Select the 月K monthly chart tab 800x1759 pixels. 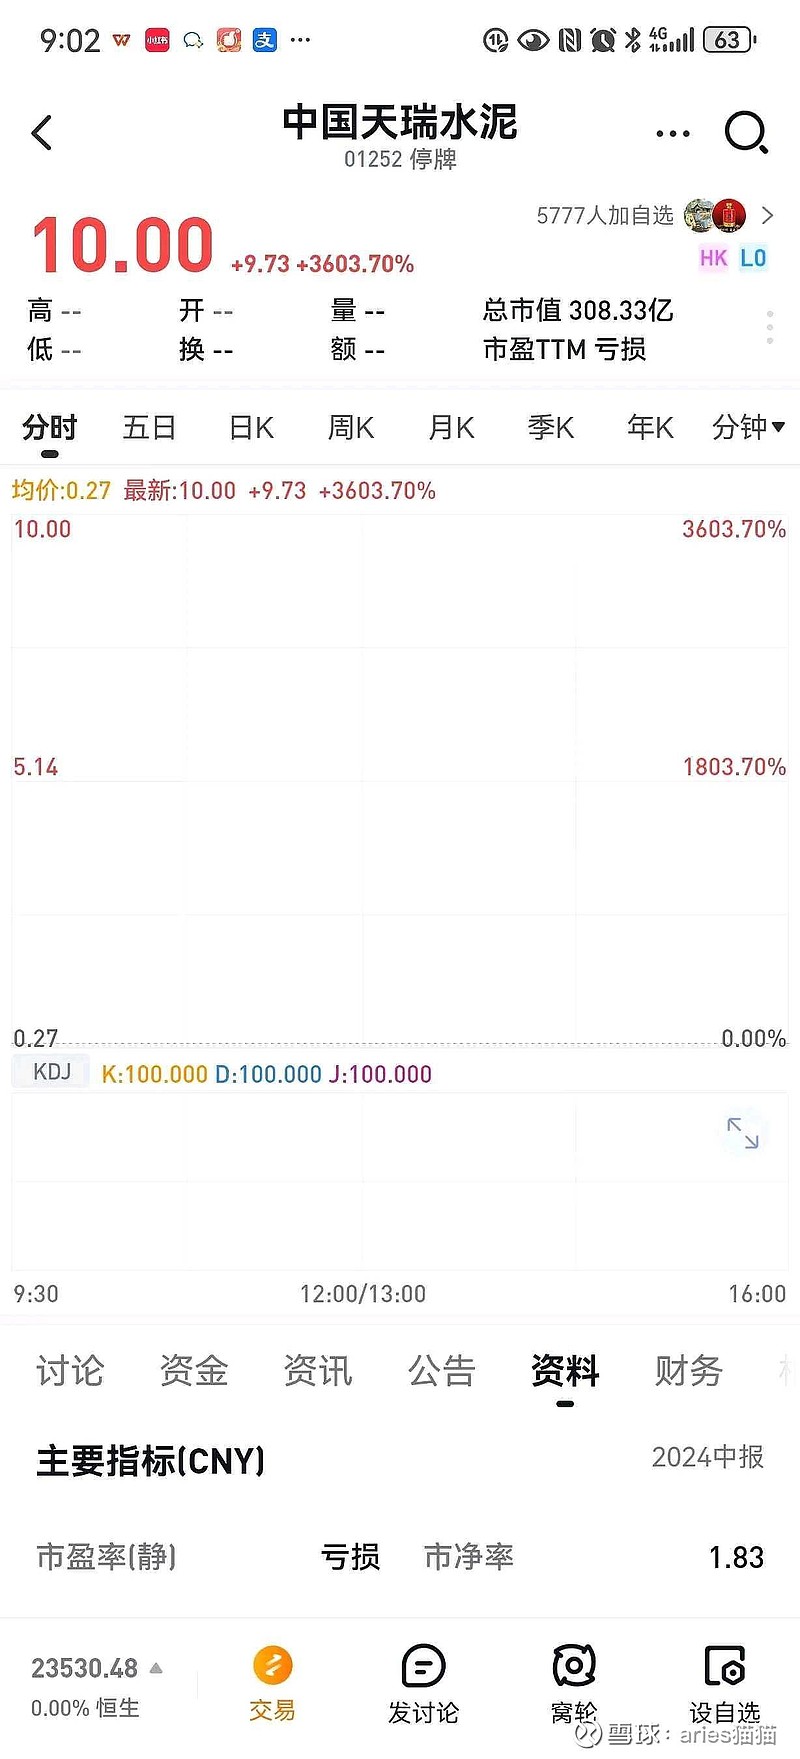[x=451, y=428]
